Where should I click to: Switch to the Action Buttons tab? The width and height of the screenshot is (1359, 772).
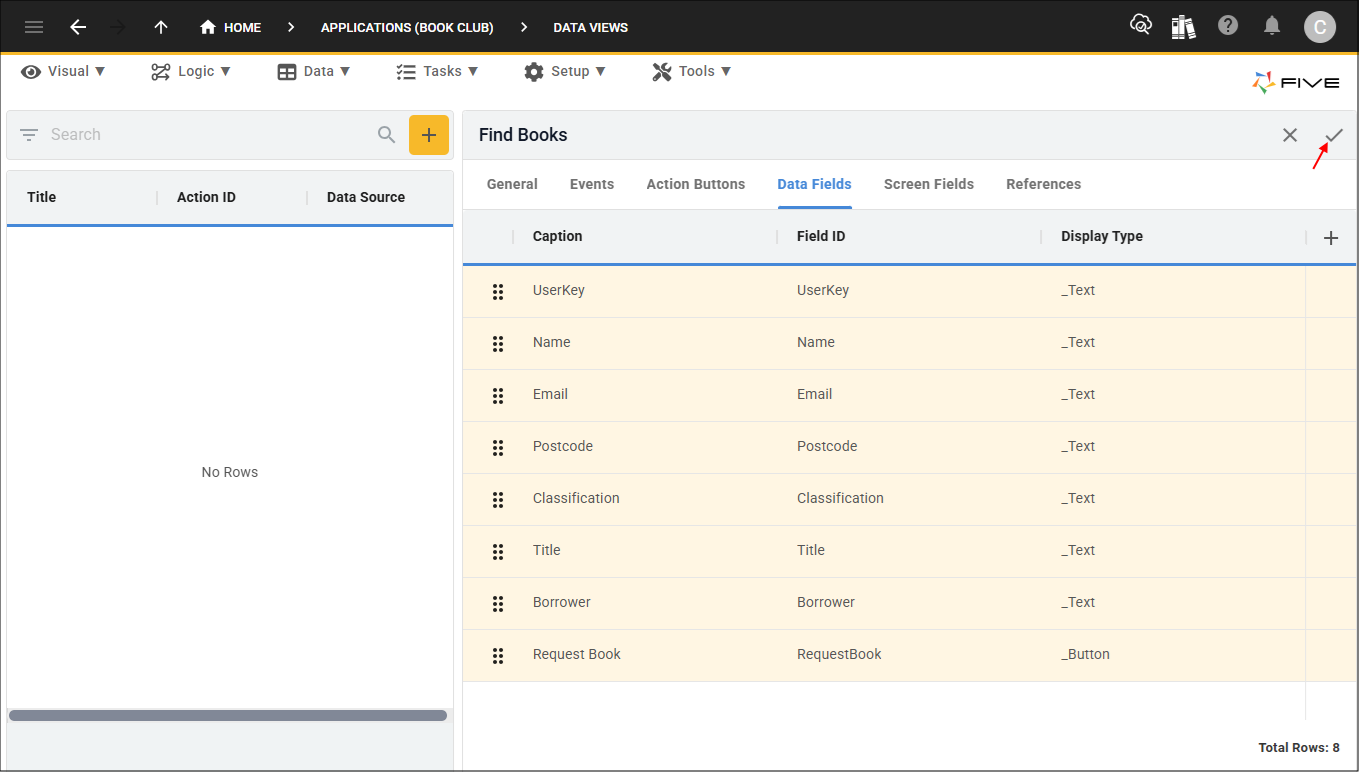(x=695, y=184)
